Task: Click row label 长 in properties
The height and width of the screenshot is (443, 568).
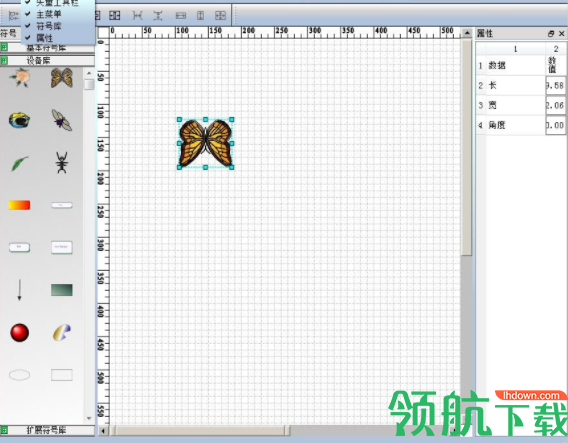Action: click(x=515, y=85)
